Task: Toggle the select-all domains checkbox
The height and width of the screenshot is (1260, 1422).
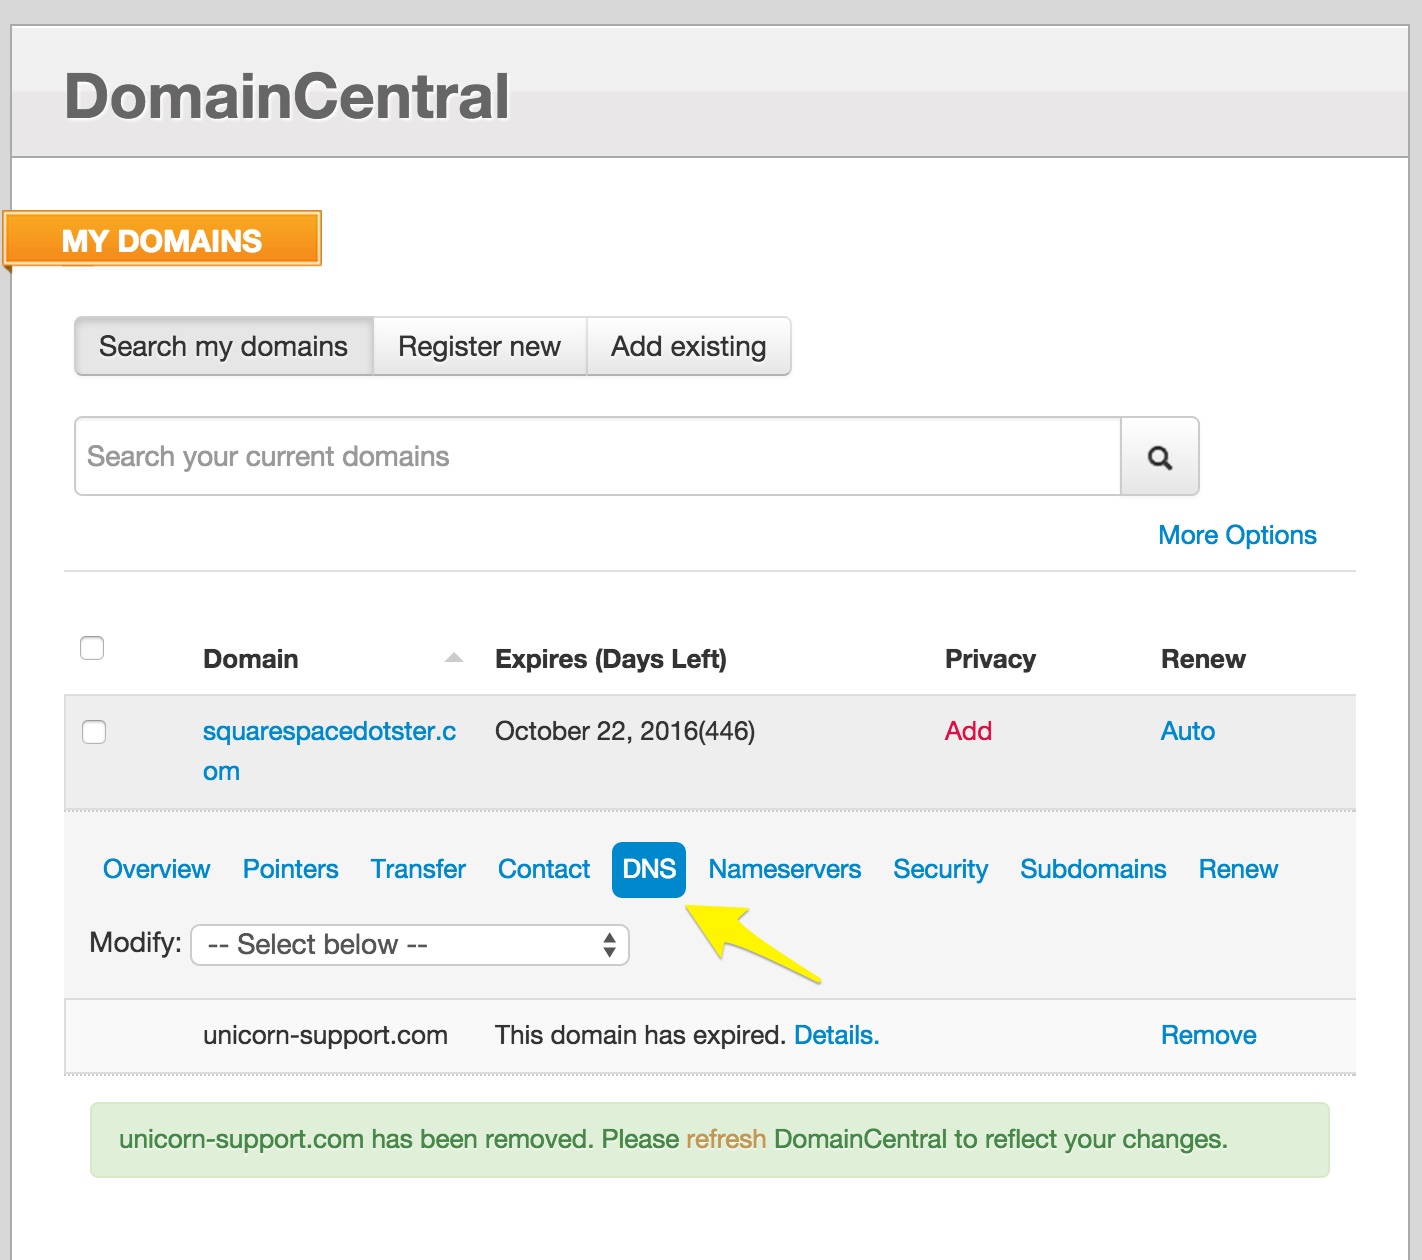Action: 92,648
